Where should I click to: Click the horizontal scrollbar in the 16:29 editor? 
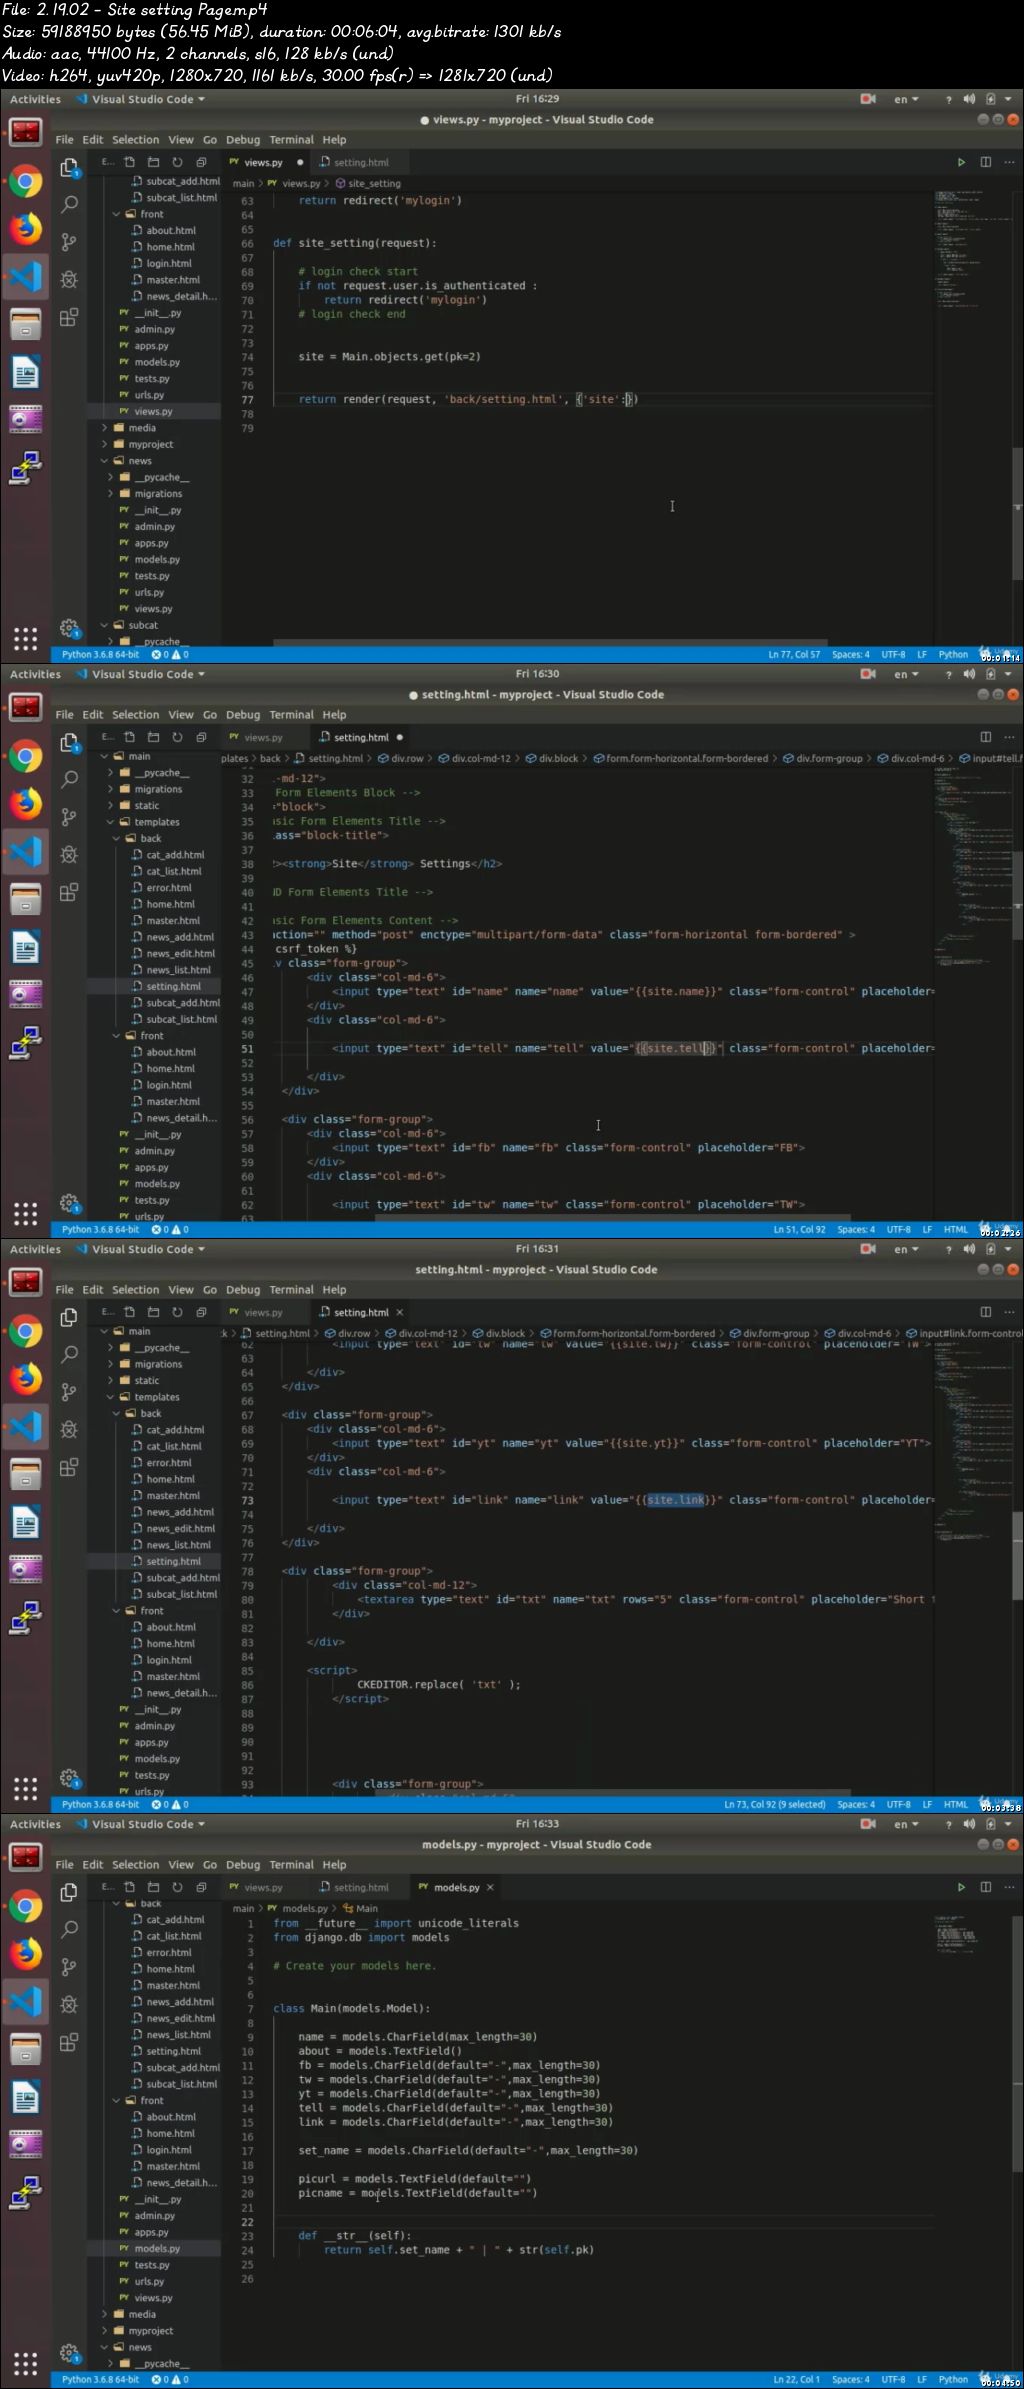click(550, 642)
